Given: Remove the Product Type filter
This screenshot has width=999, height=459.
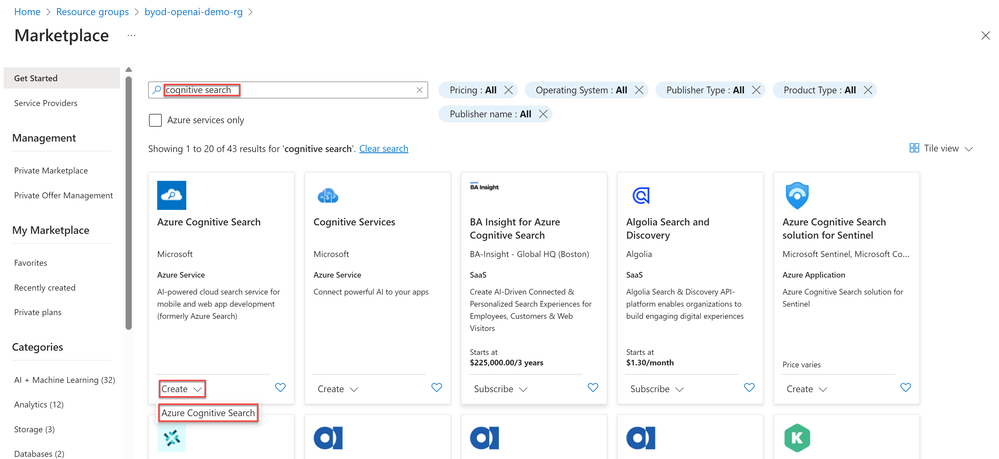Looking at the screenshot, I should click(x=868, y=90).
